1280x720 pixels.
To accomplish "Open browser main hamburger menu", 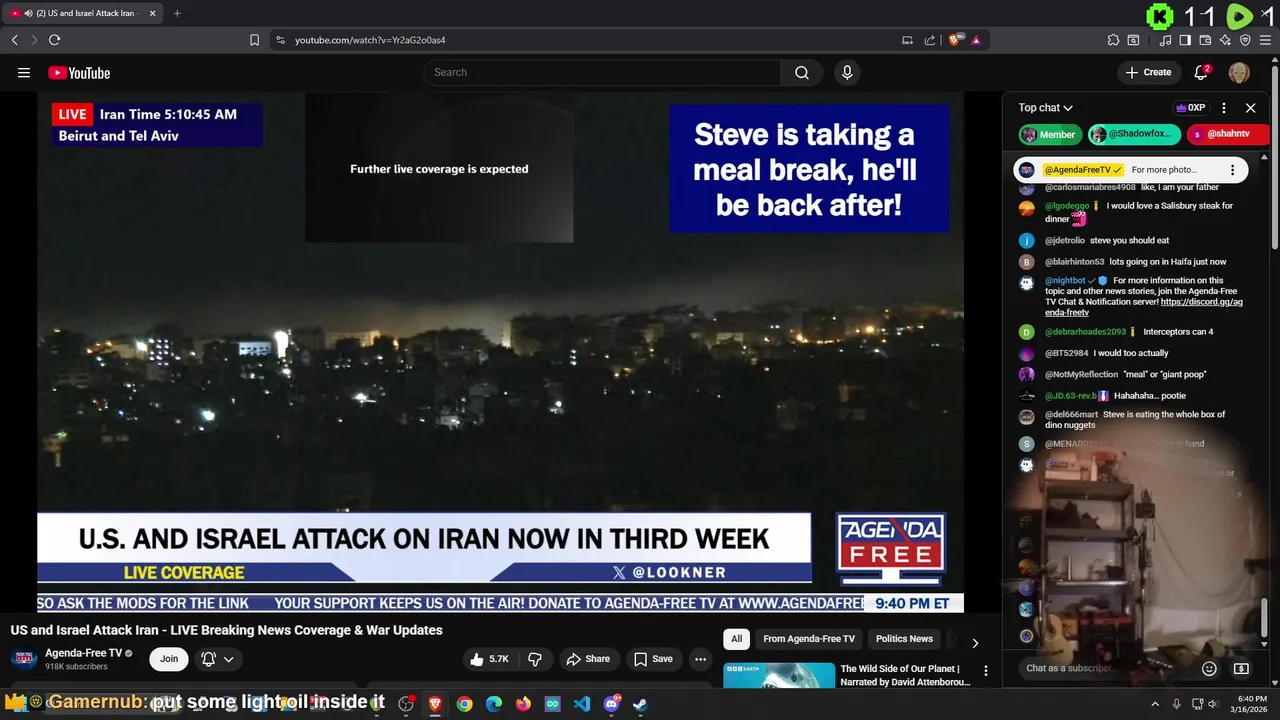I will [x=1265, y=40].
